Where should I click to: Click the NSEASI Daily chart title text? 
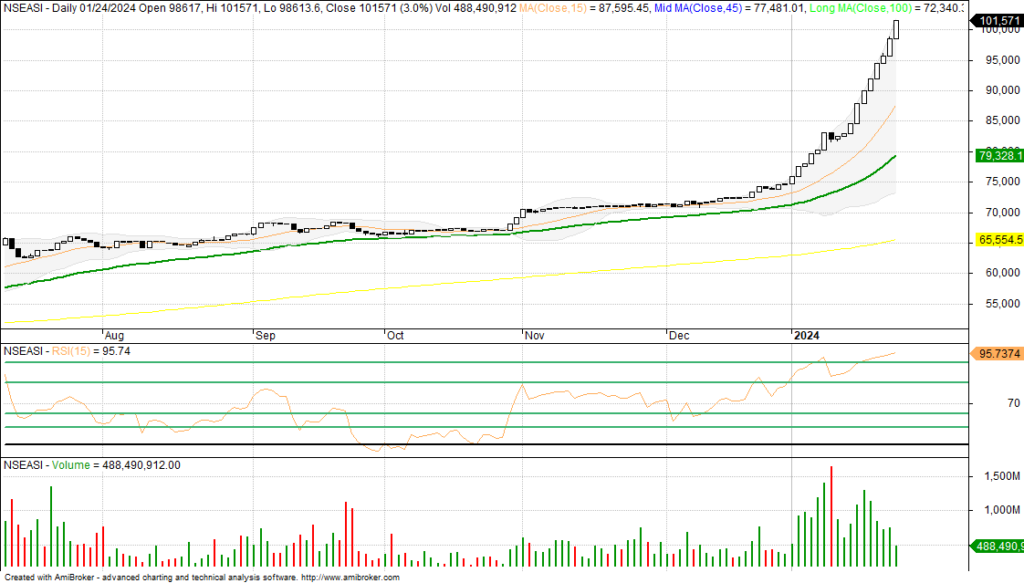(60, 8)
